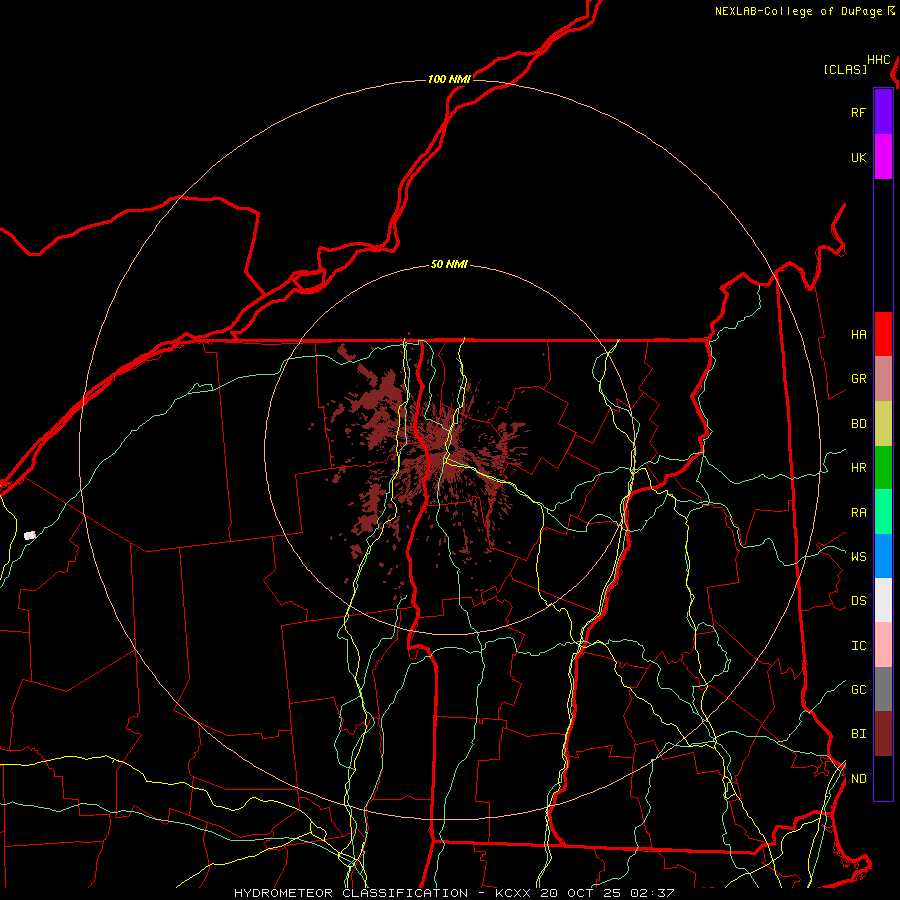Click the IC legend label
This screenshot has width=900, height=900.
858,646
